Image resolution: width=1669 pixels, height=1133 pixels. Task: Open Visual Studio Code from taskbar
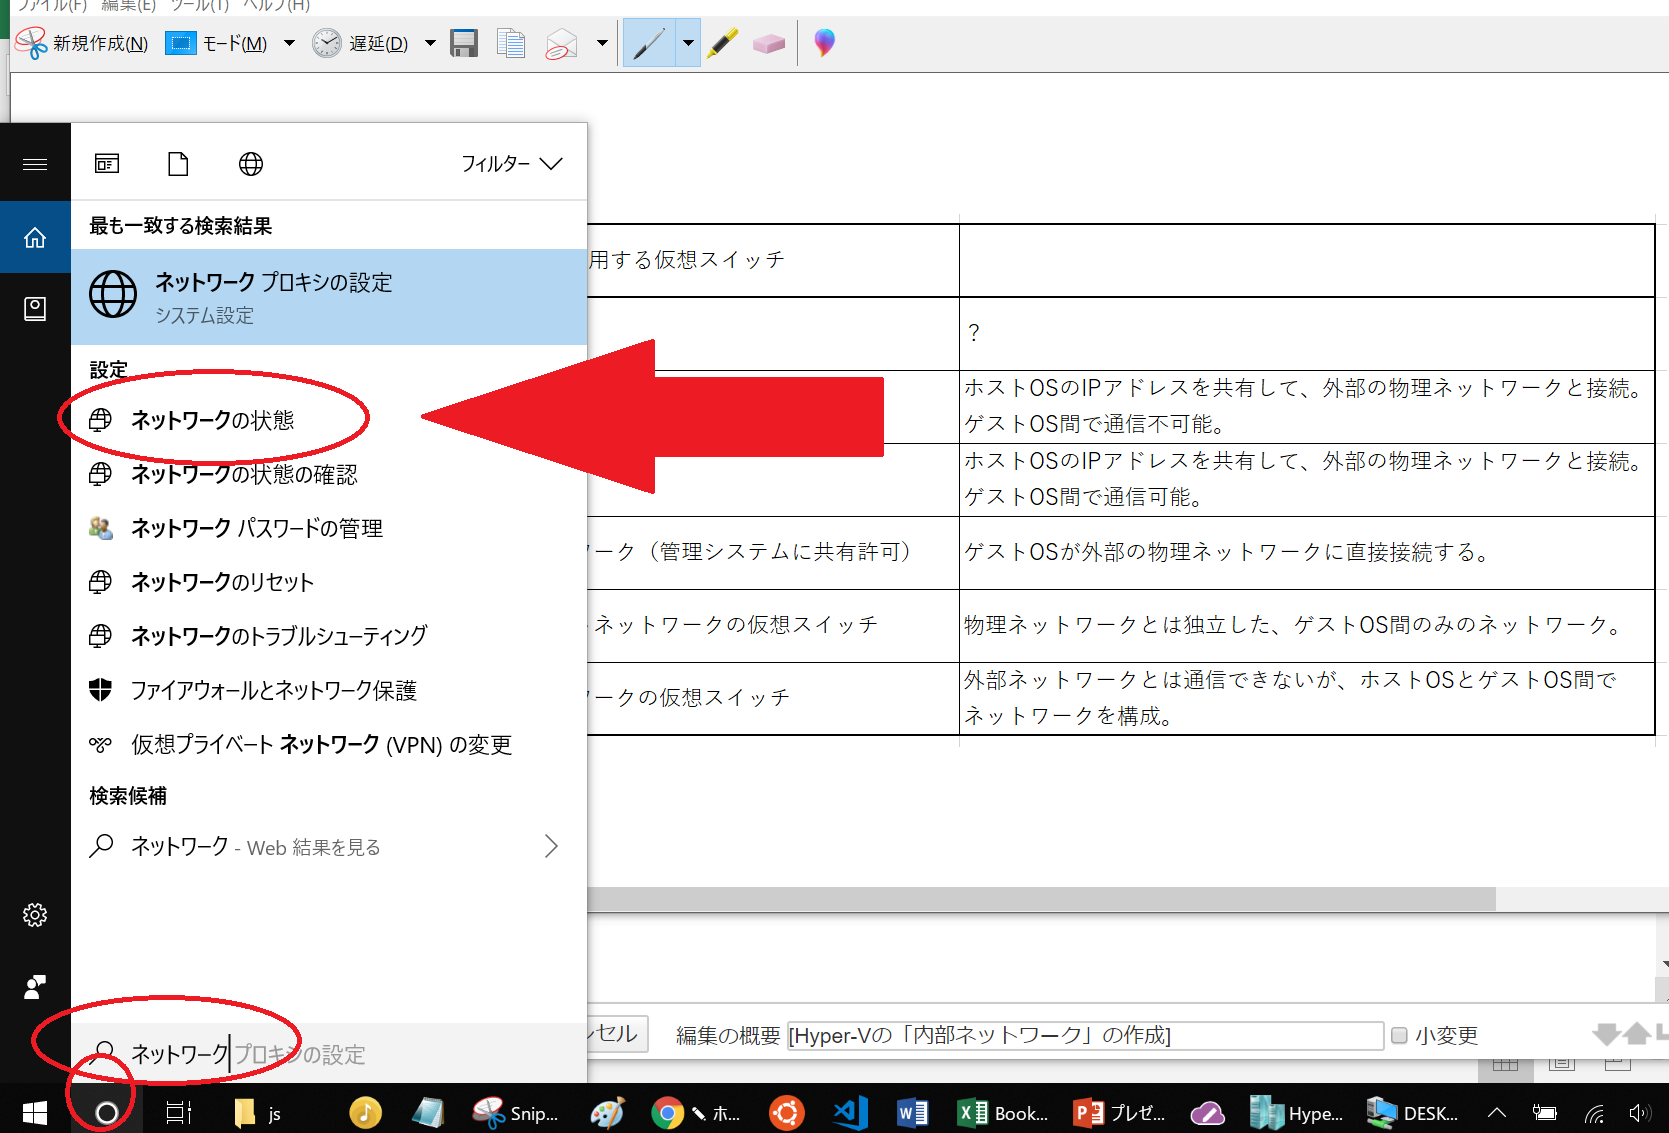click(850, 1112)
